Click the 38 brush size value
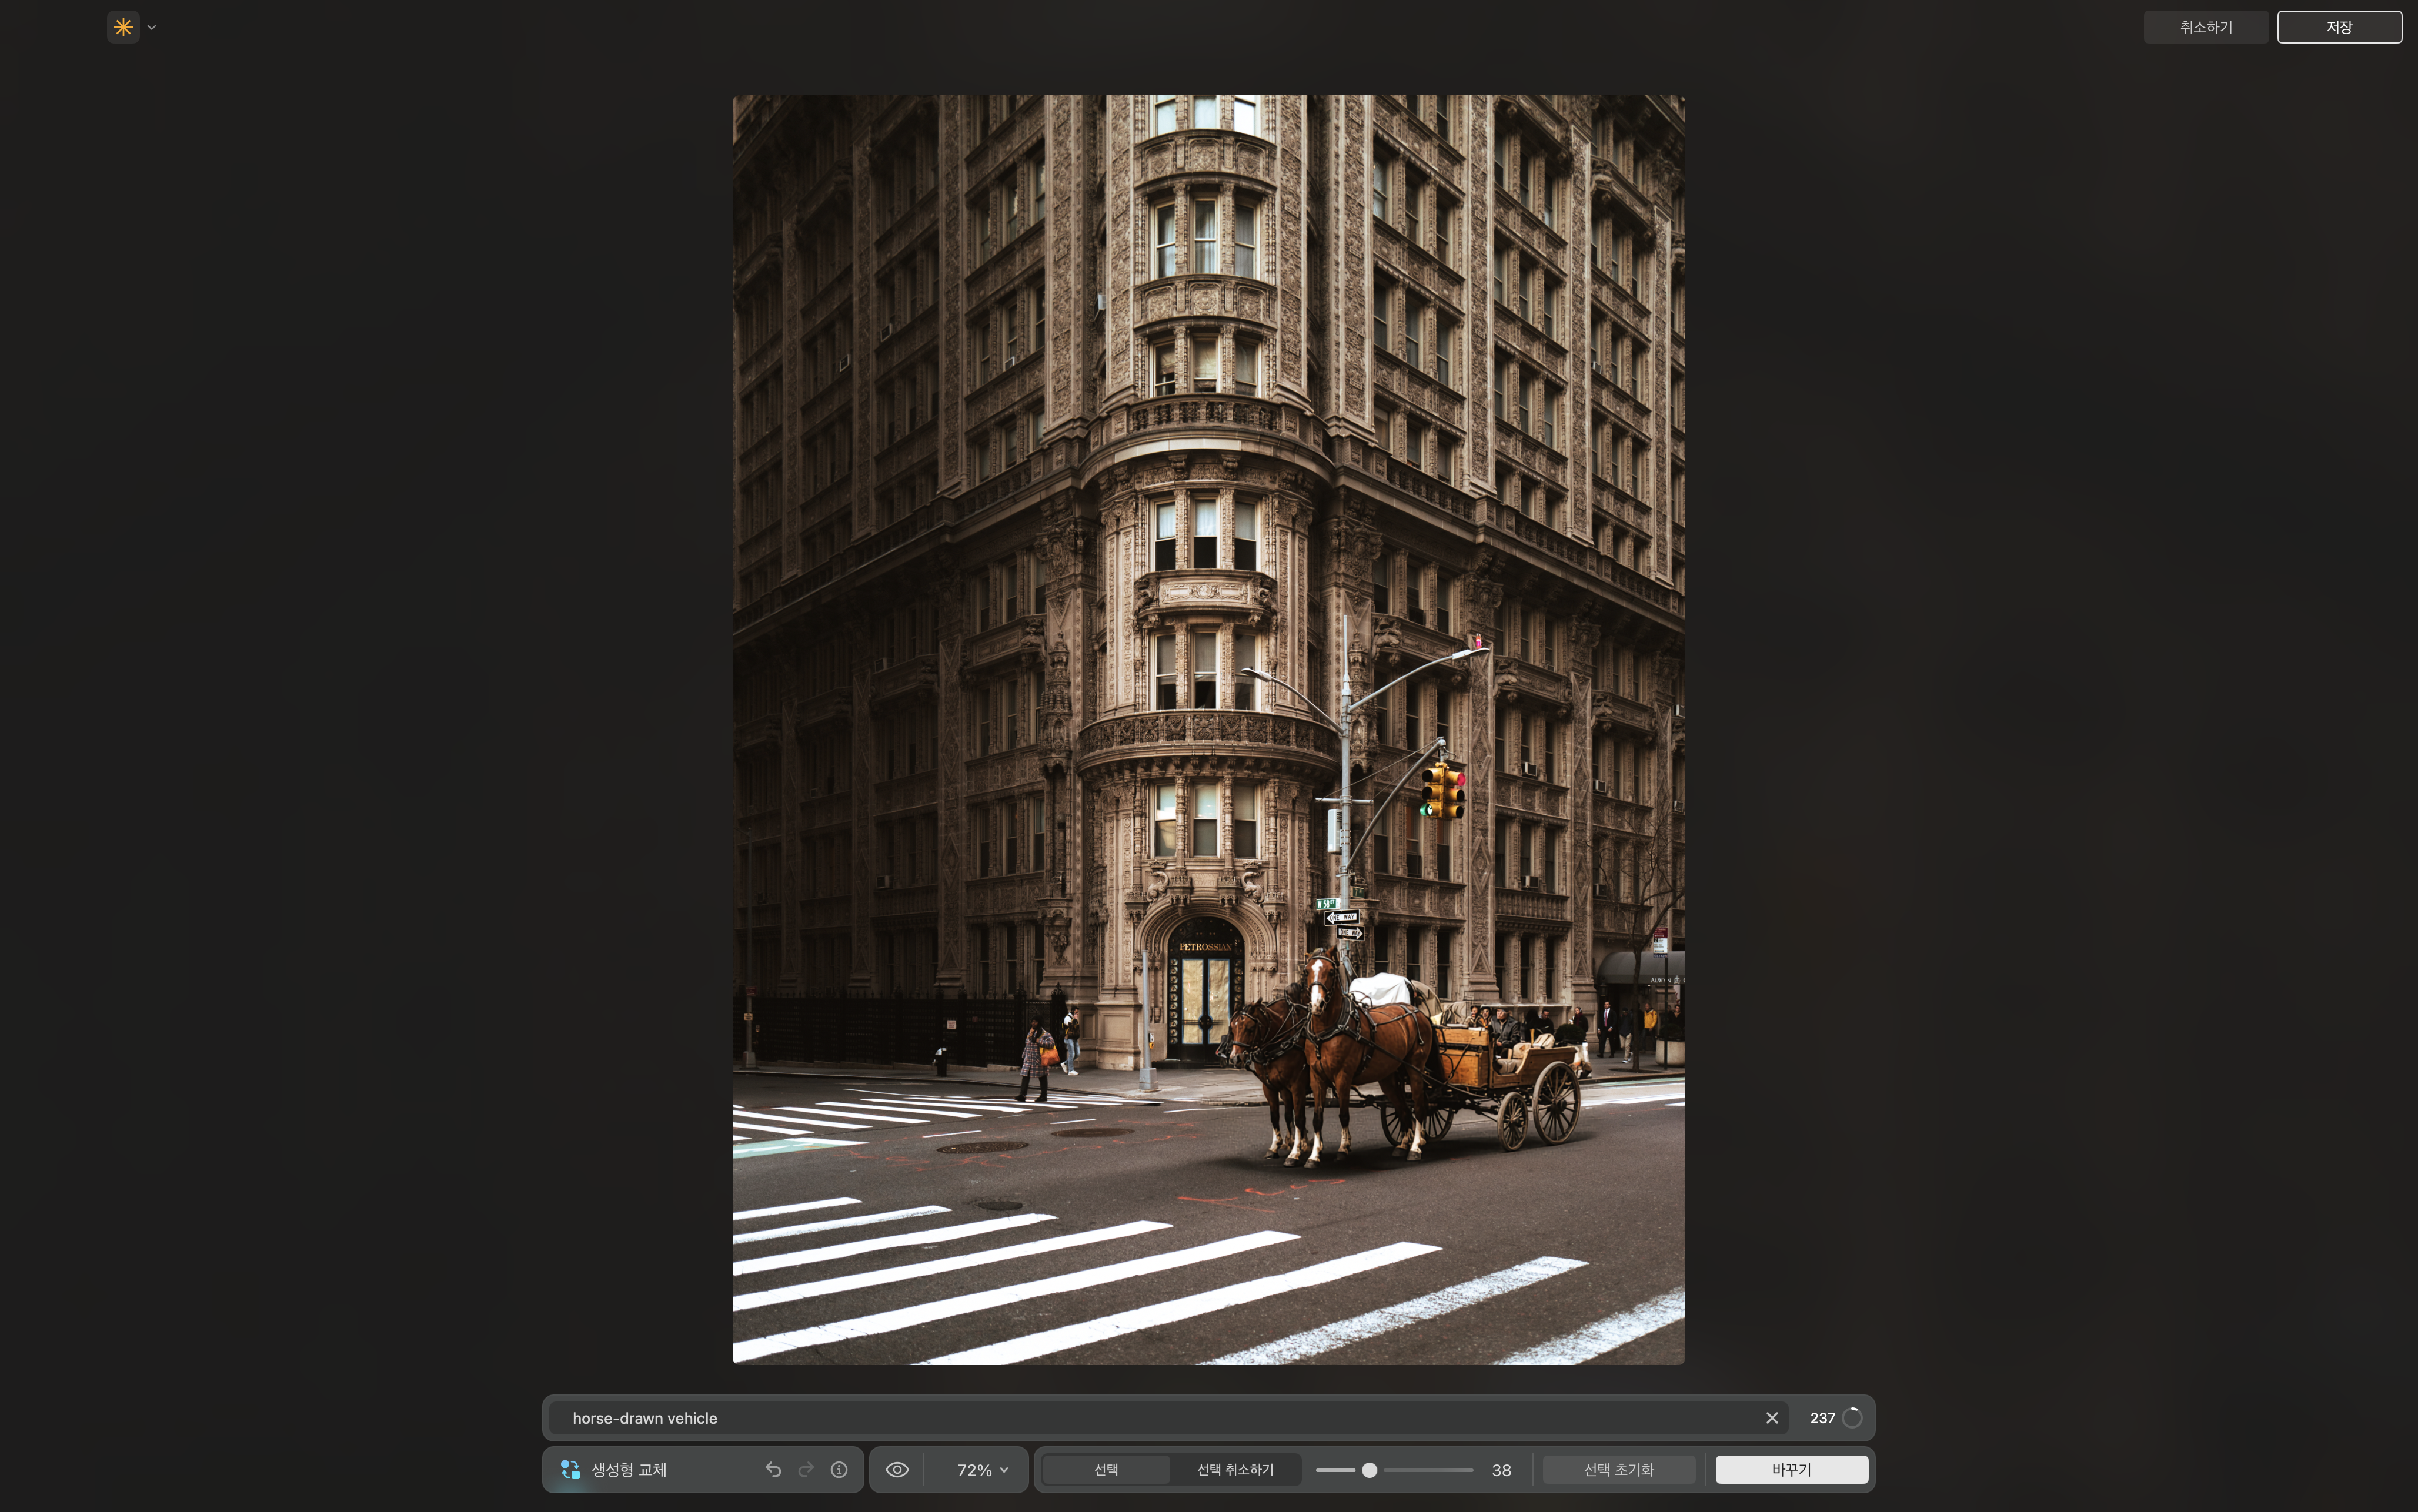2418x1512 pixels. pyautogui.click(x=1501, y=1470)
